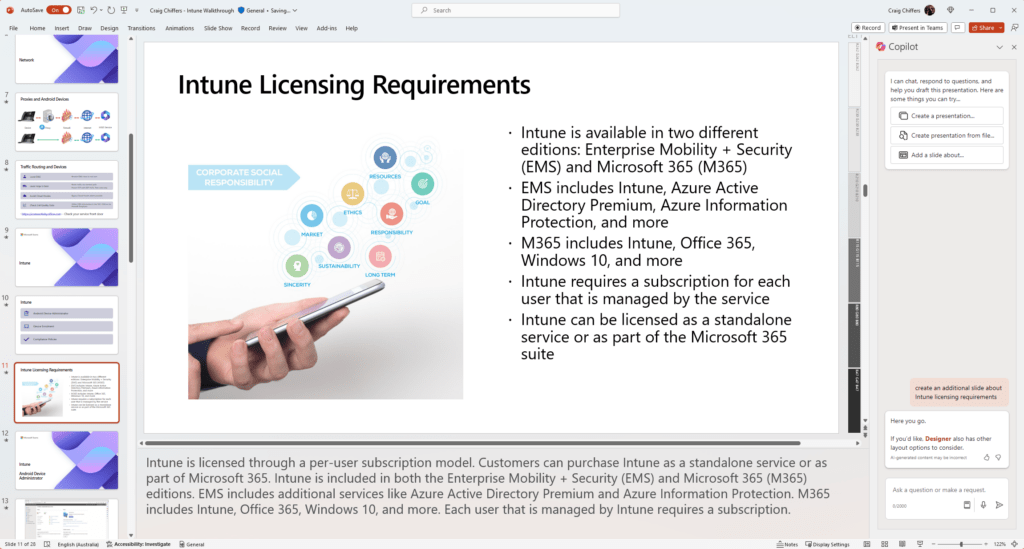Open Display Settings in status bar
Viewport: 1024px width, 549px height.
tap(827, 544)
